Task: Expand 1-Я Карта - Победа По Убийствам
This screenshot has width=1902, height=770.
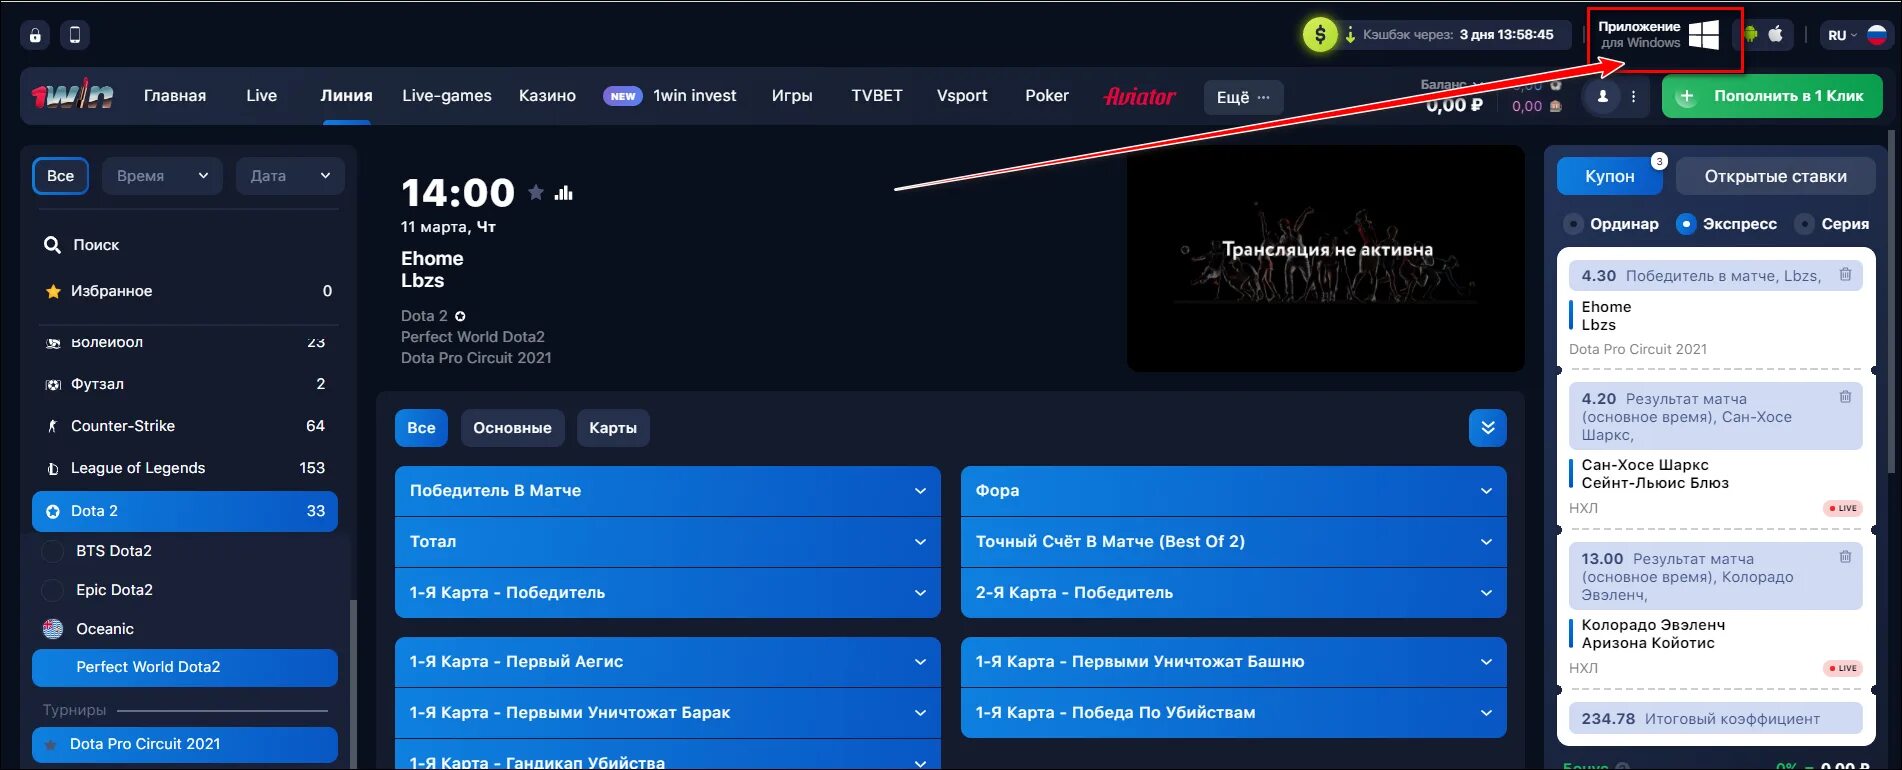Action: pos(1234,713)
